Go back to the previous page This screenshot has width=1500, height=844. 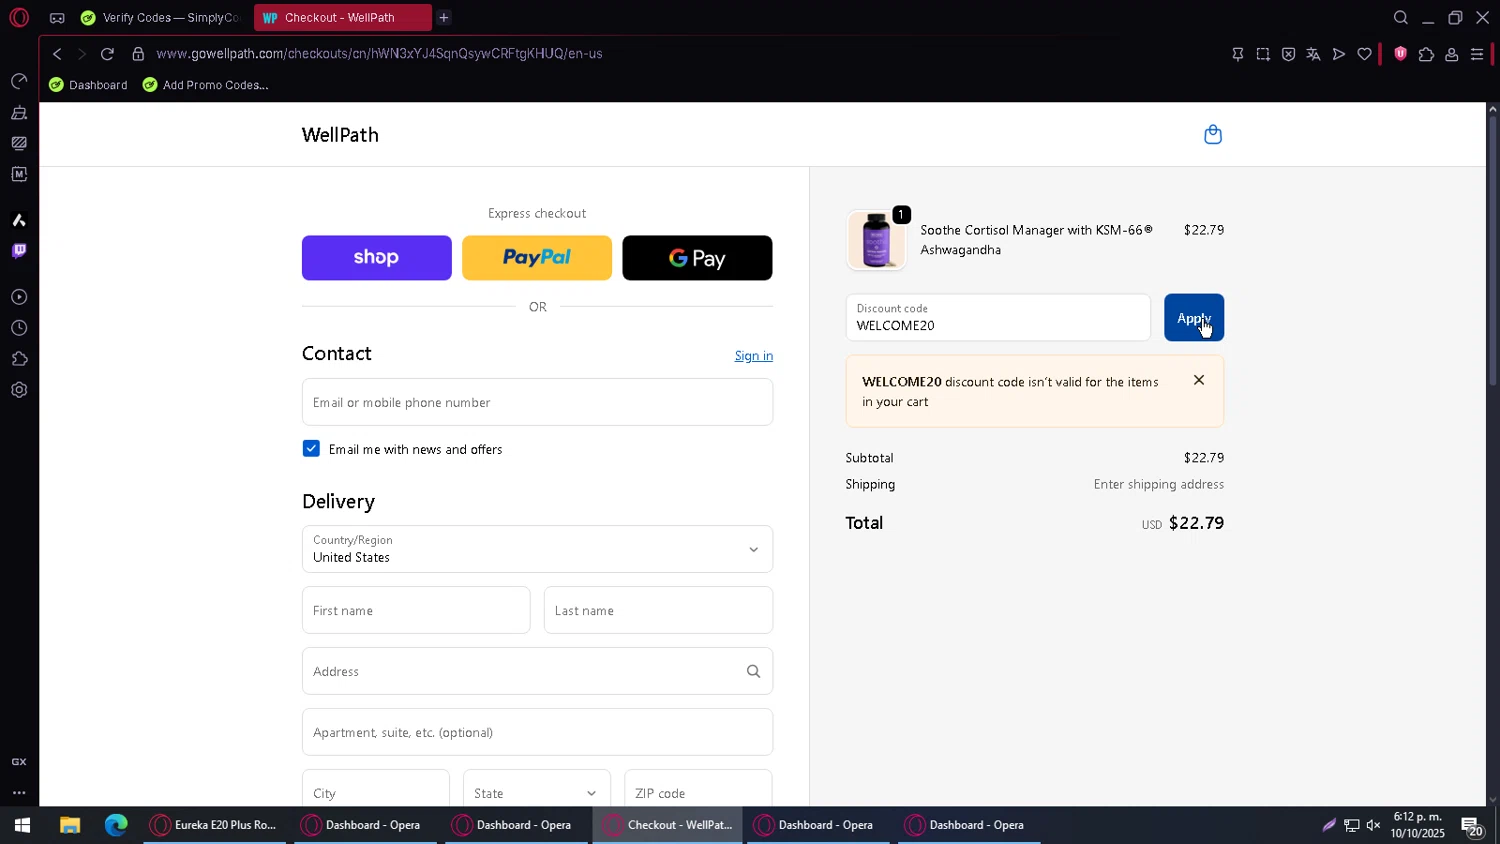57,54
